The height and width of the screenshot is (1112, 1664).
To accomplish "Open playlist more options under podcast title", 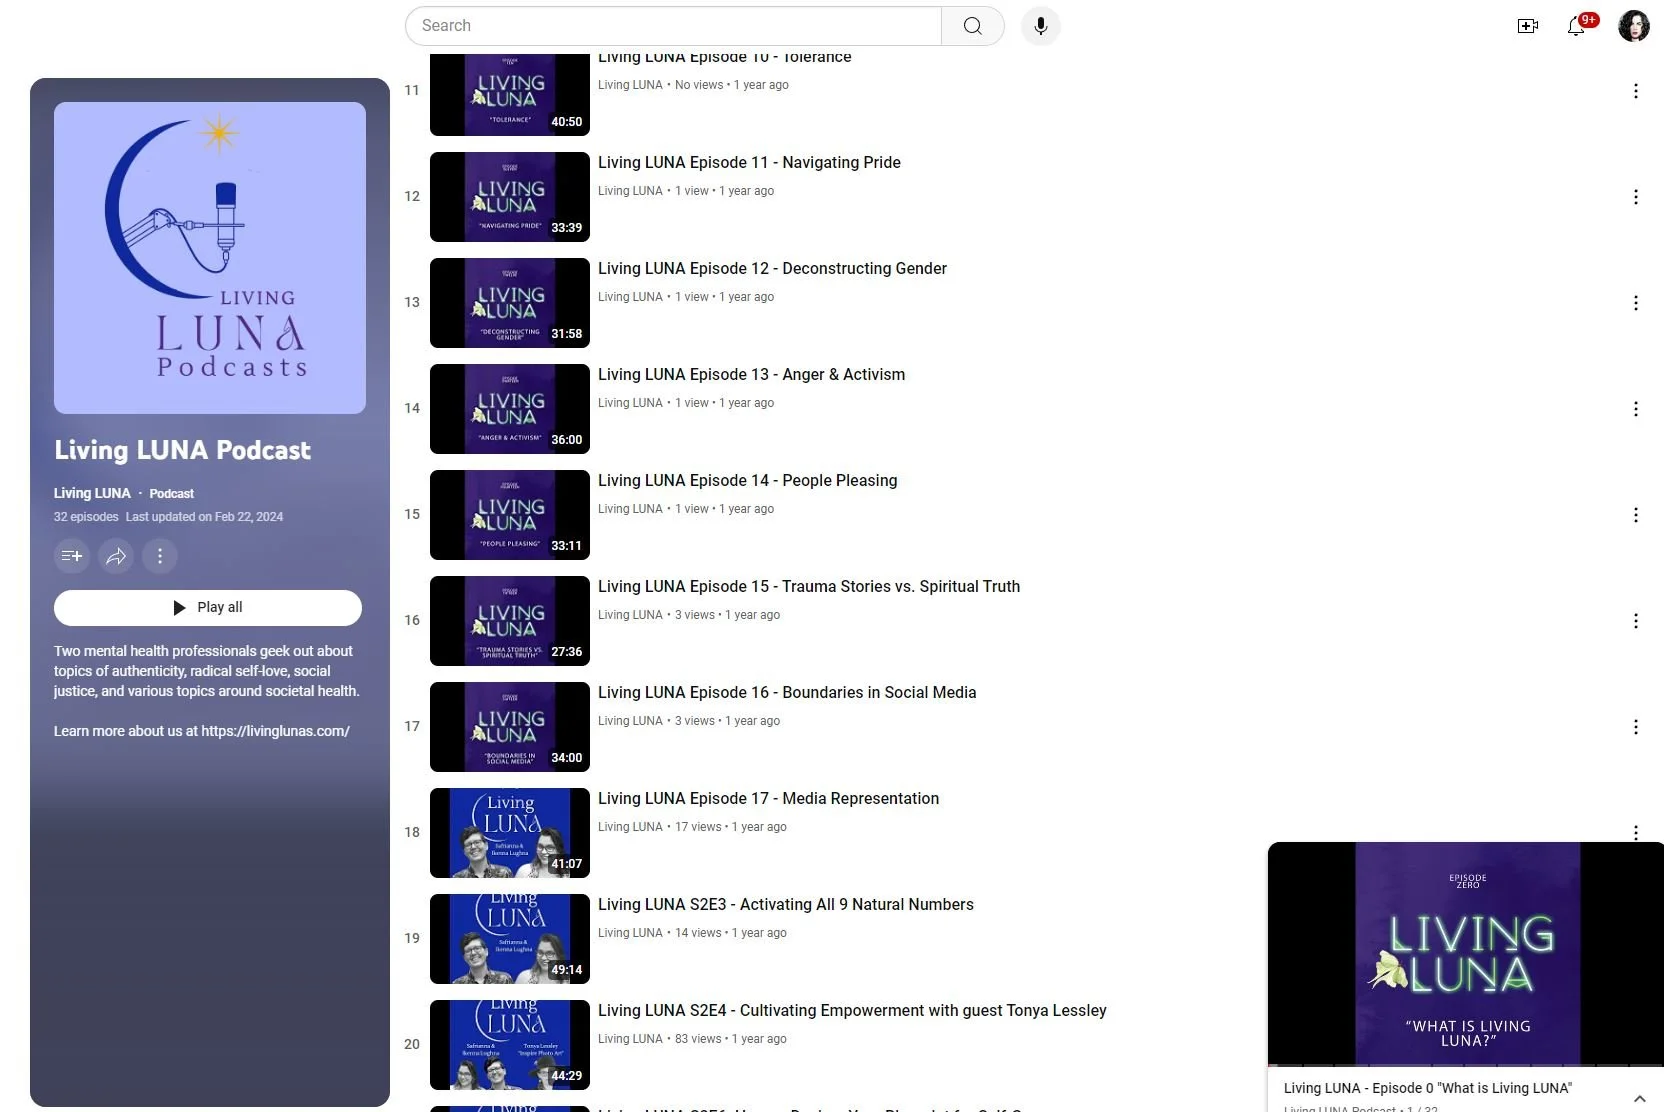I will coord(160,556).
